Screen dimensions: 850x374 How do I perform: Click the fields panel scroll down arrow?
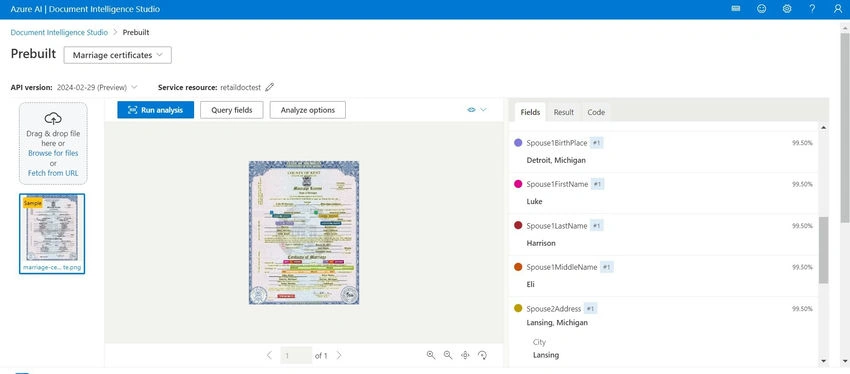click(823, 361)
